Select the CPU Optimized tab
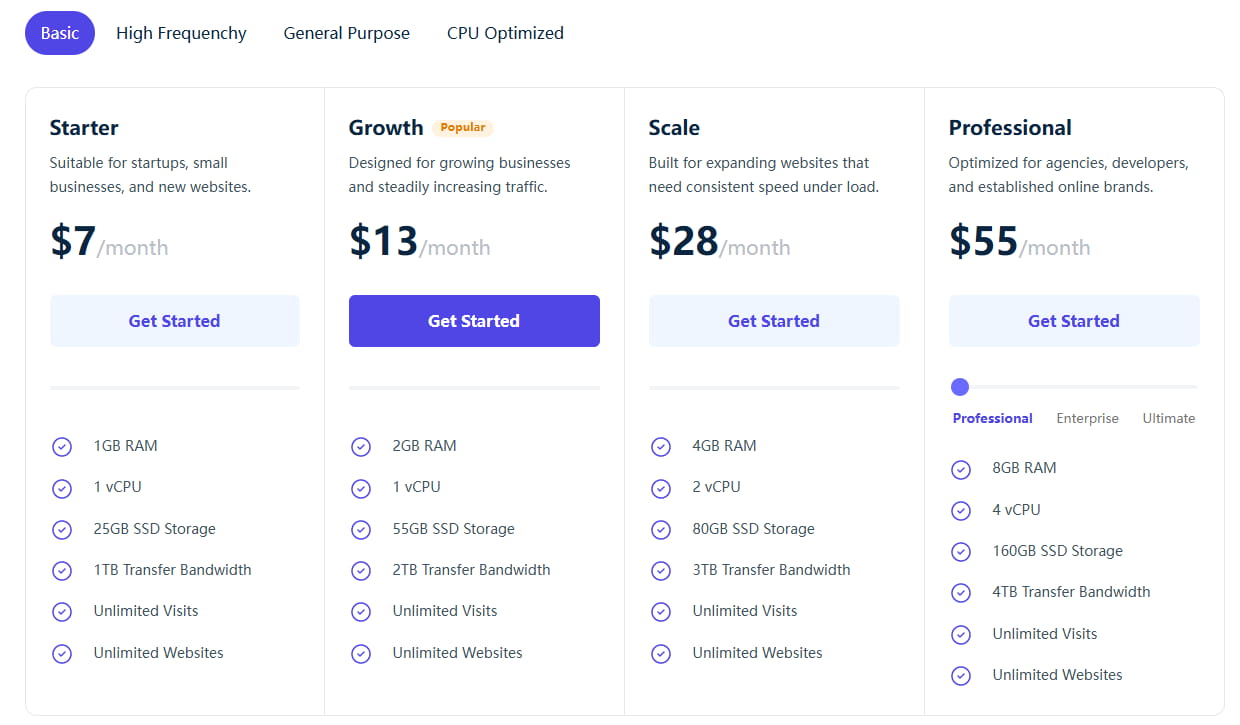 (x=505, y=33)
